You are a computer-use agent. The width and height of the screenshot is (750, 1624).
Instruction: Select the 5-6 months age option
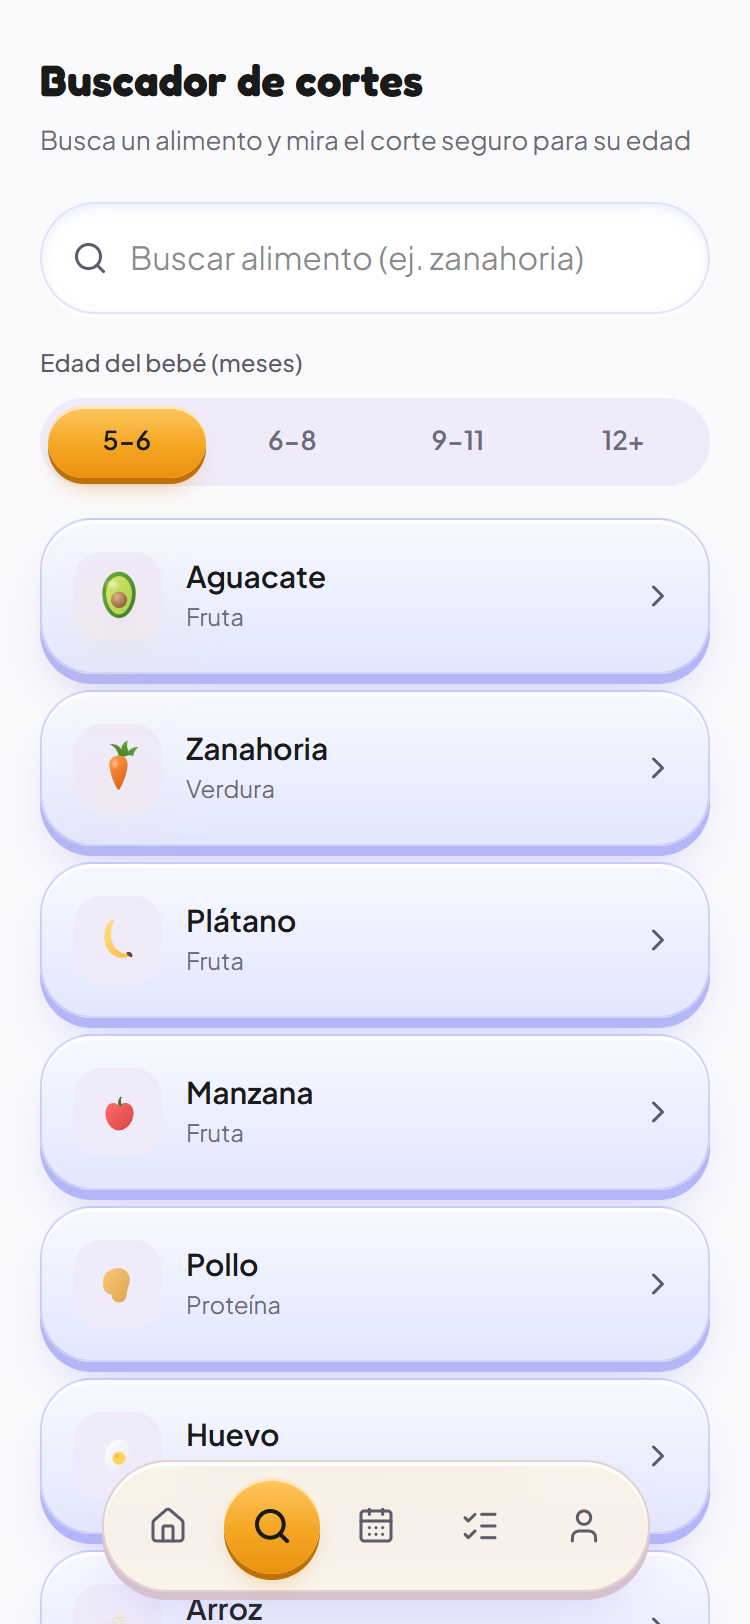(x=127, y=441)
